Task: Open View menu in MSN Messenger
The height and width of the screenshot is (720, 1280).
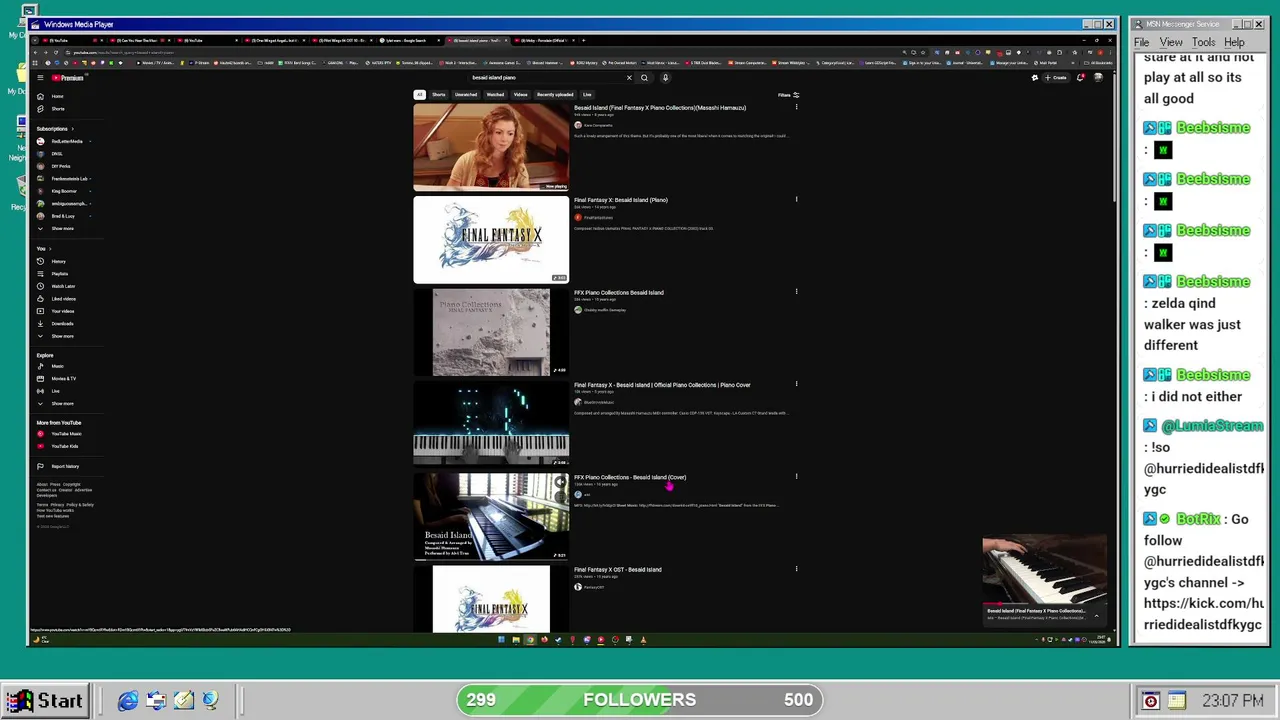Action: [1171, 43]
